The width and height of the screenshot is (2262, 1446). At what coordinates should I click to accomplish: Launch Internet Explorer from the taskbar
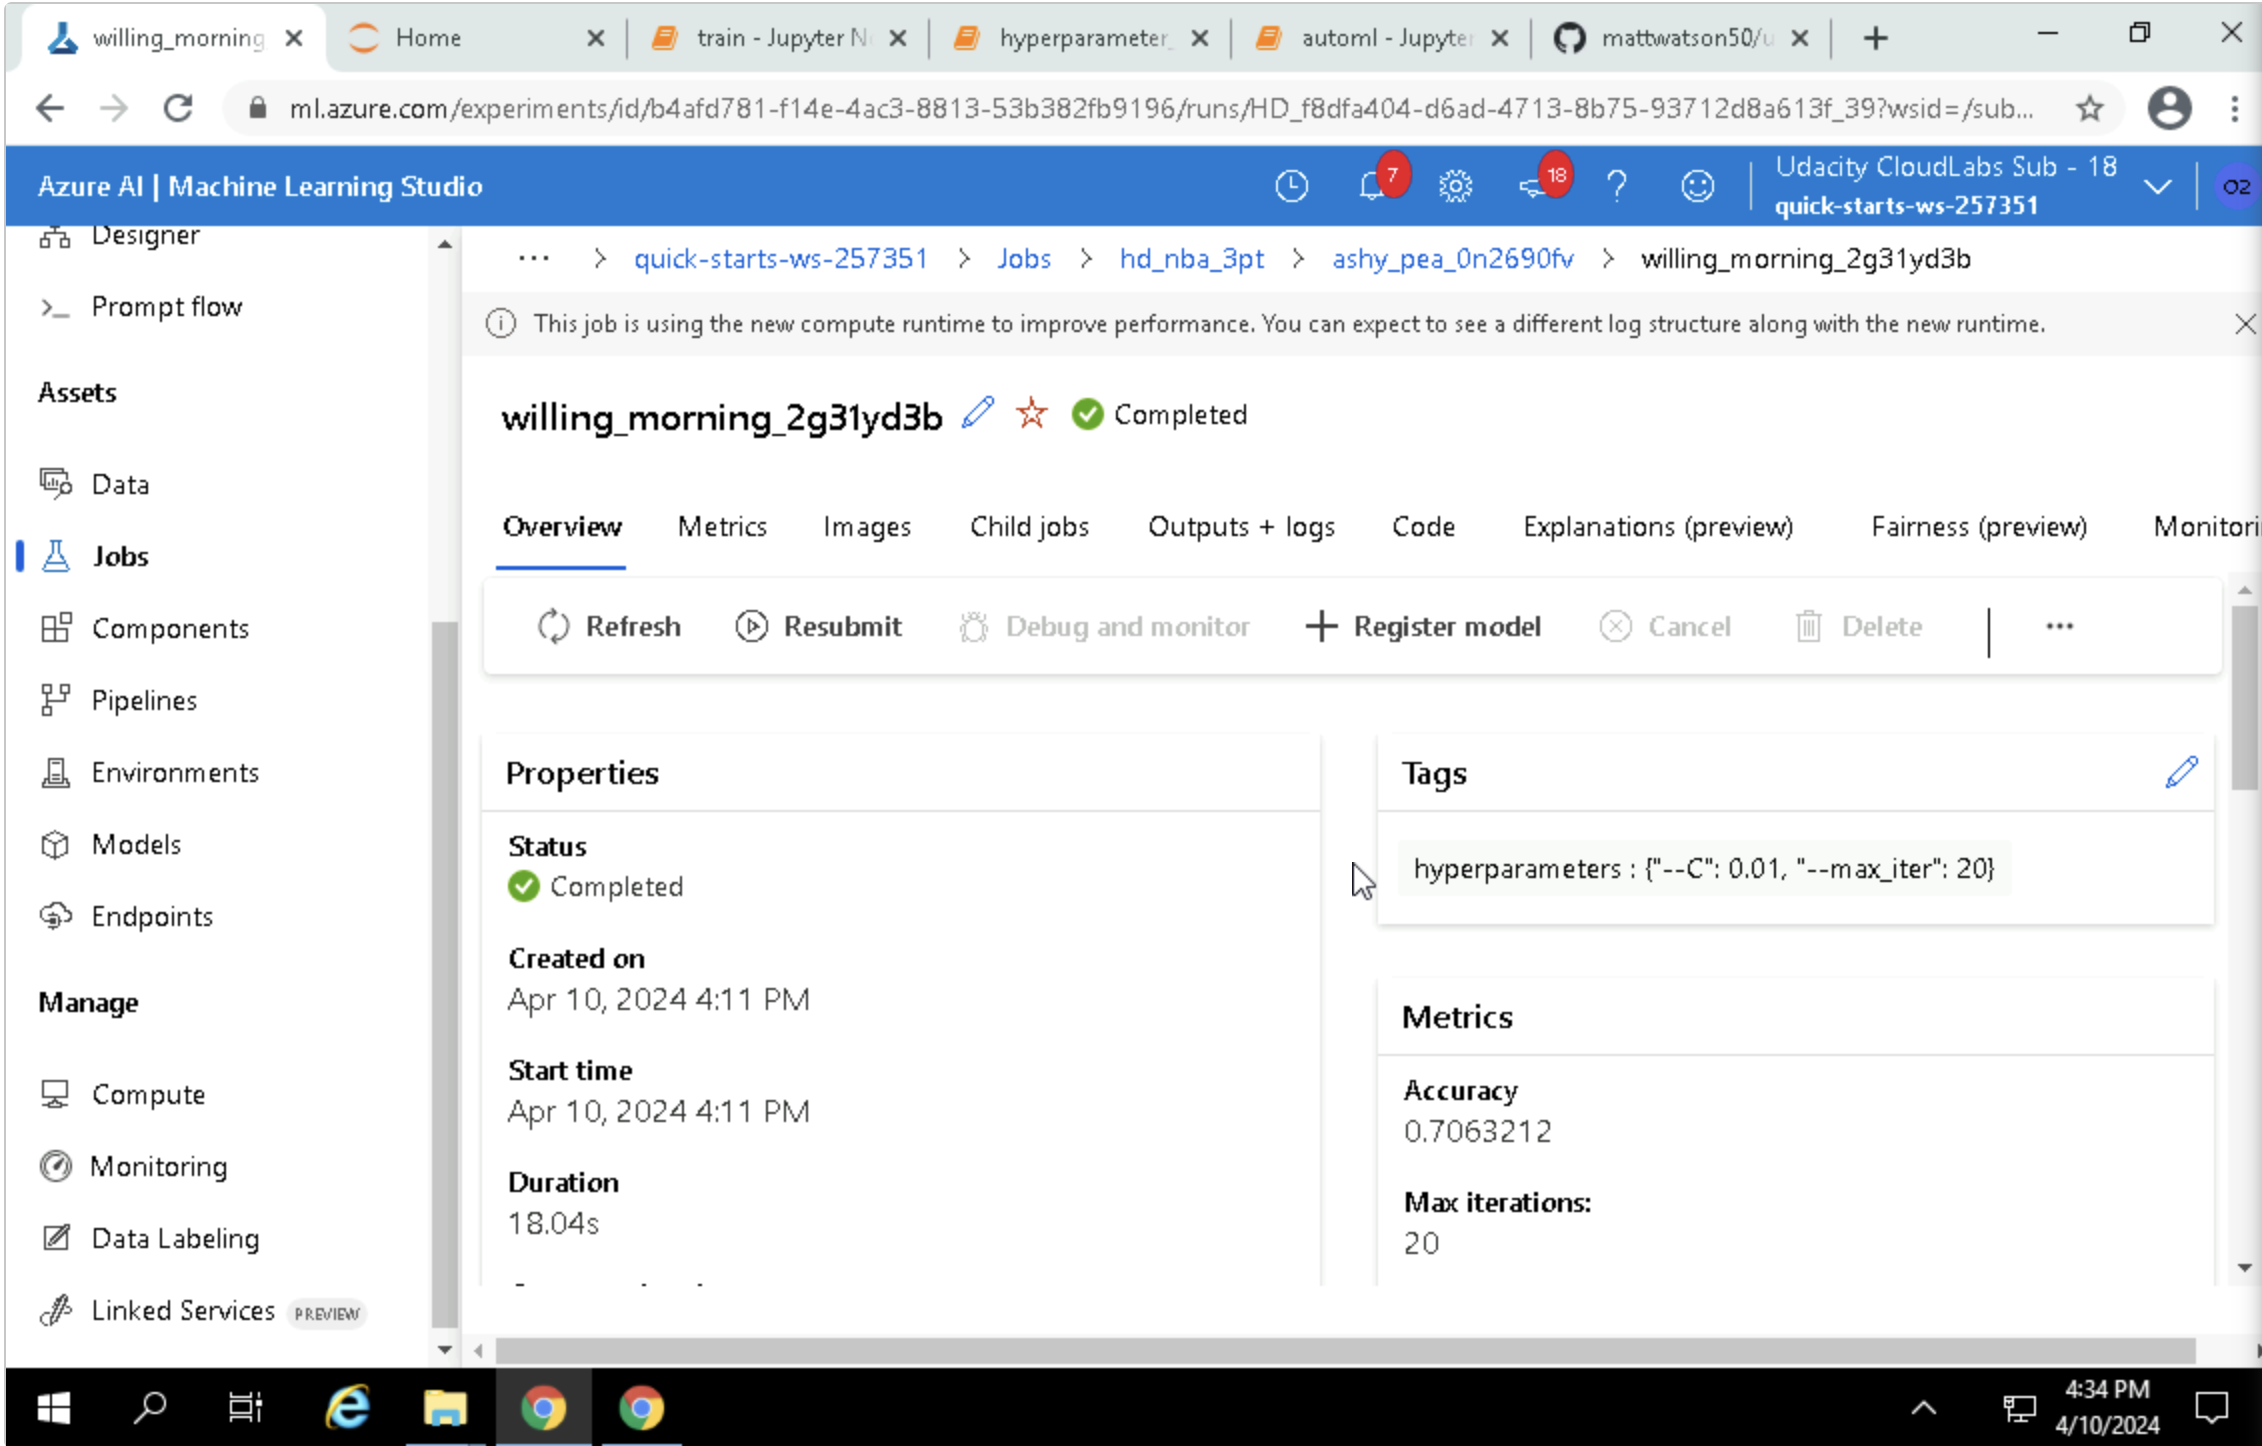point(347,1408)
